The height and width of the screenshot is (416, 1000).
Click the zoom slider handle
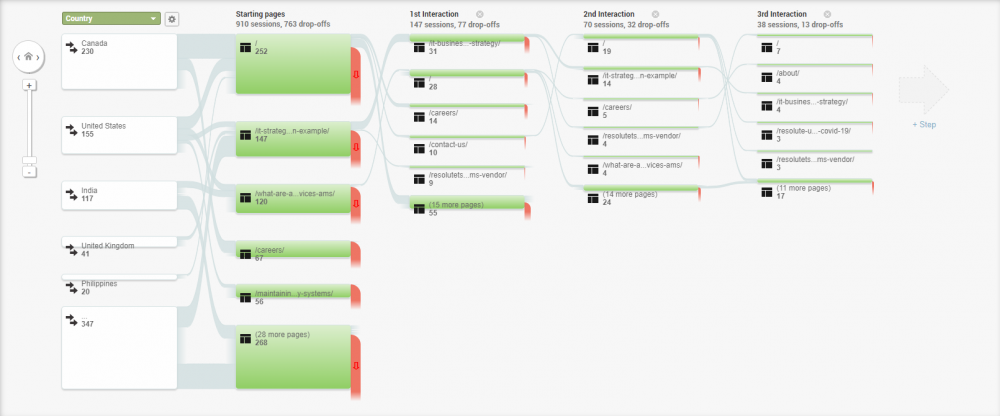29,159
